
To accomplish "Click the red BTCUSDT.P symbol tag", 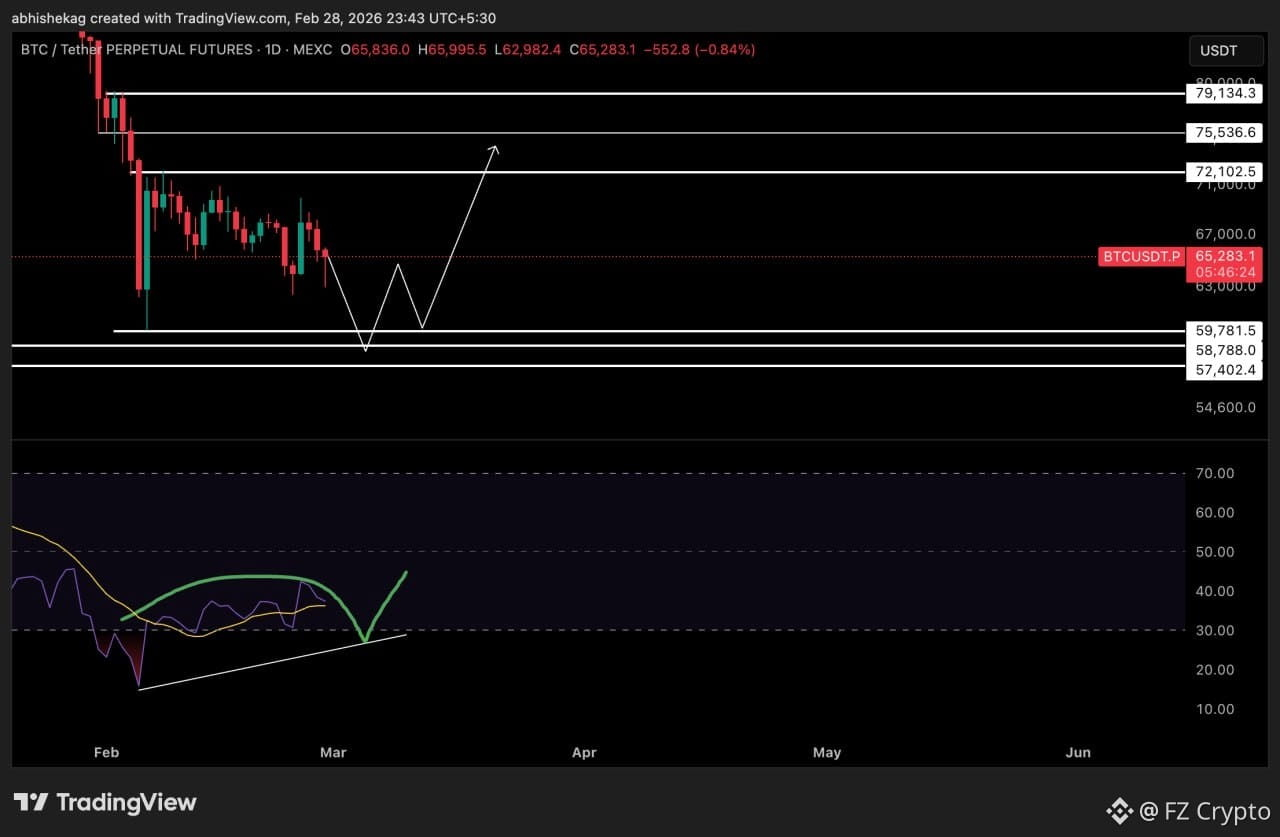I will 1142,256.
